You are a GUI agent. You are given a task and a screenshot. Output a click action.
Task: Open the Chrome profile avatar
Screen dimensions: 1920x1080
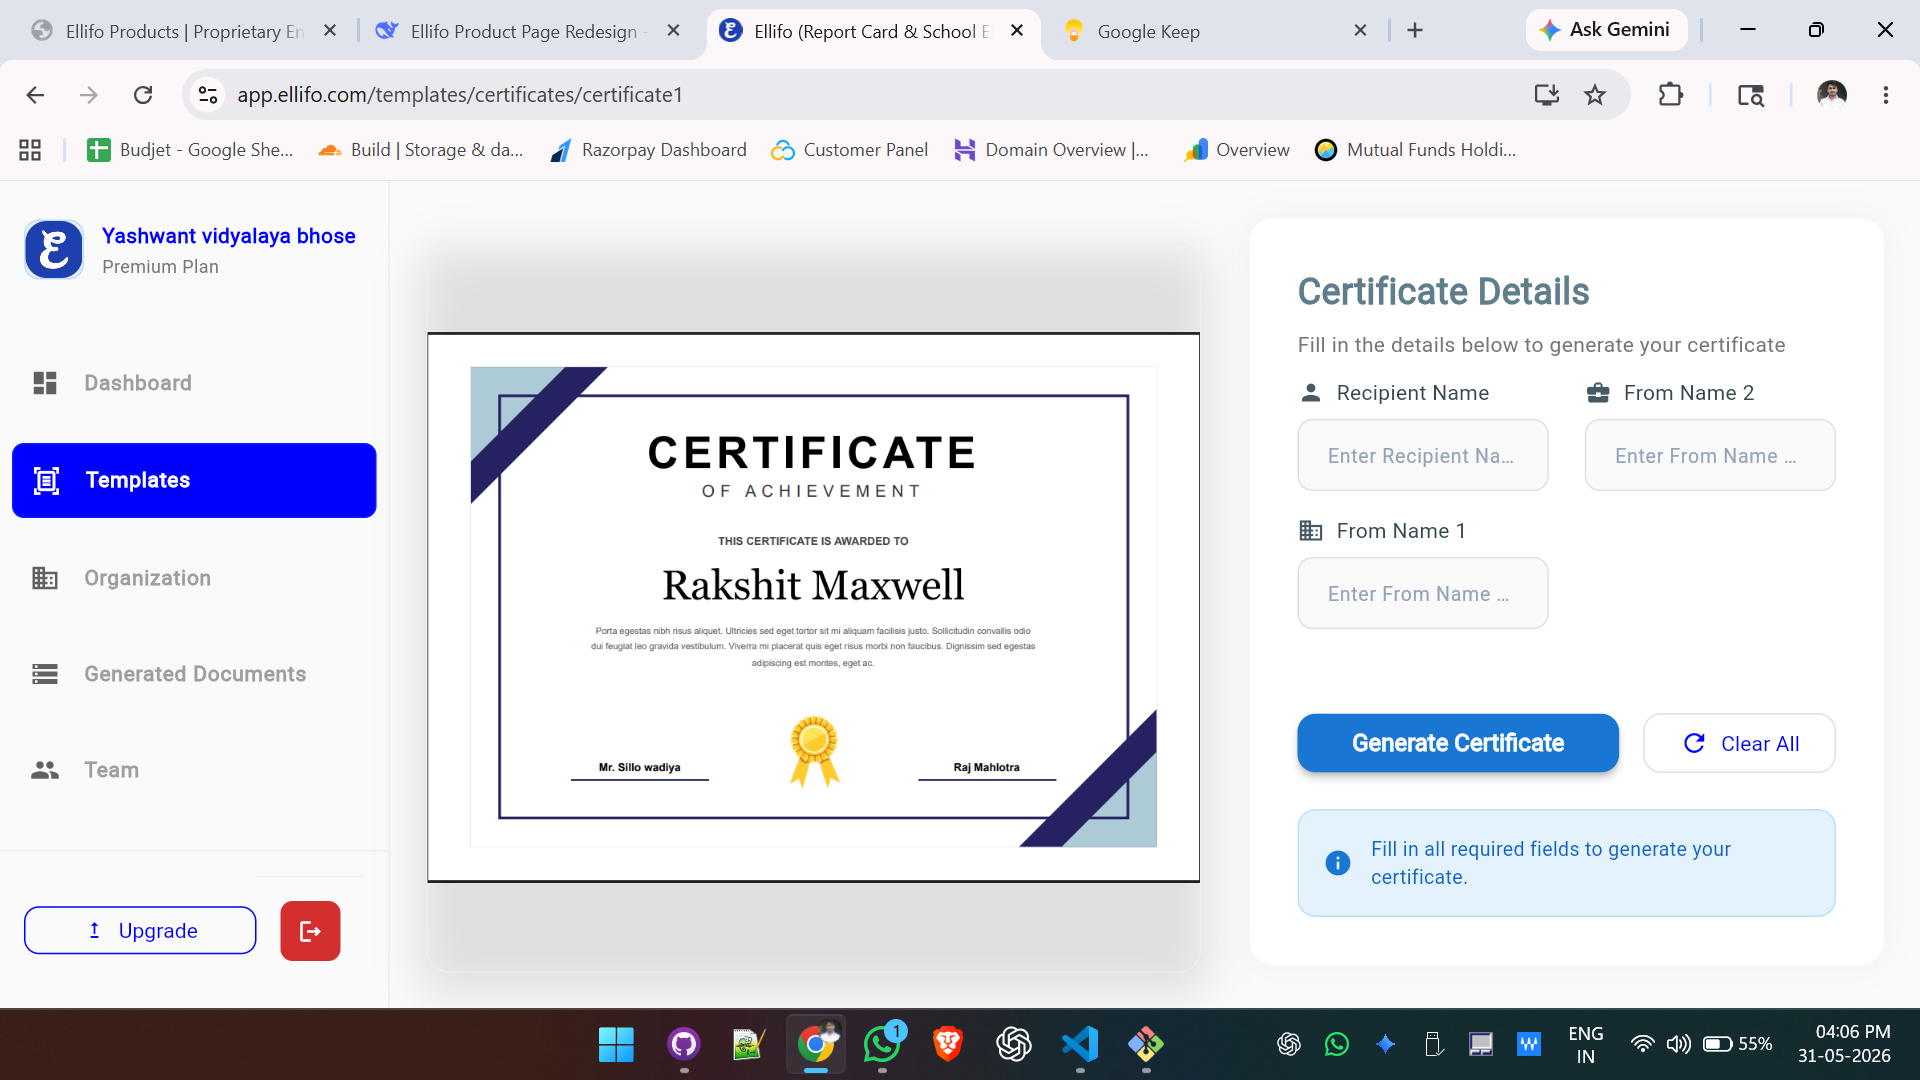[1832, 95]
